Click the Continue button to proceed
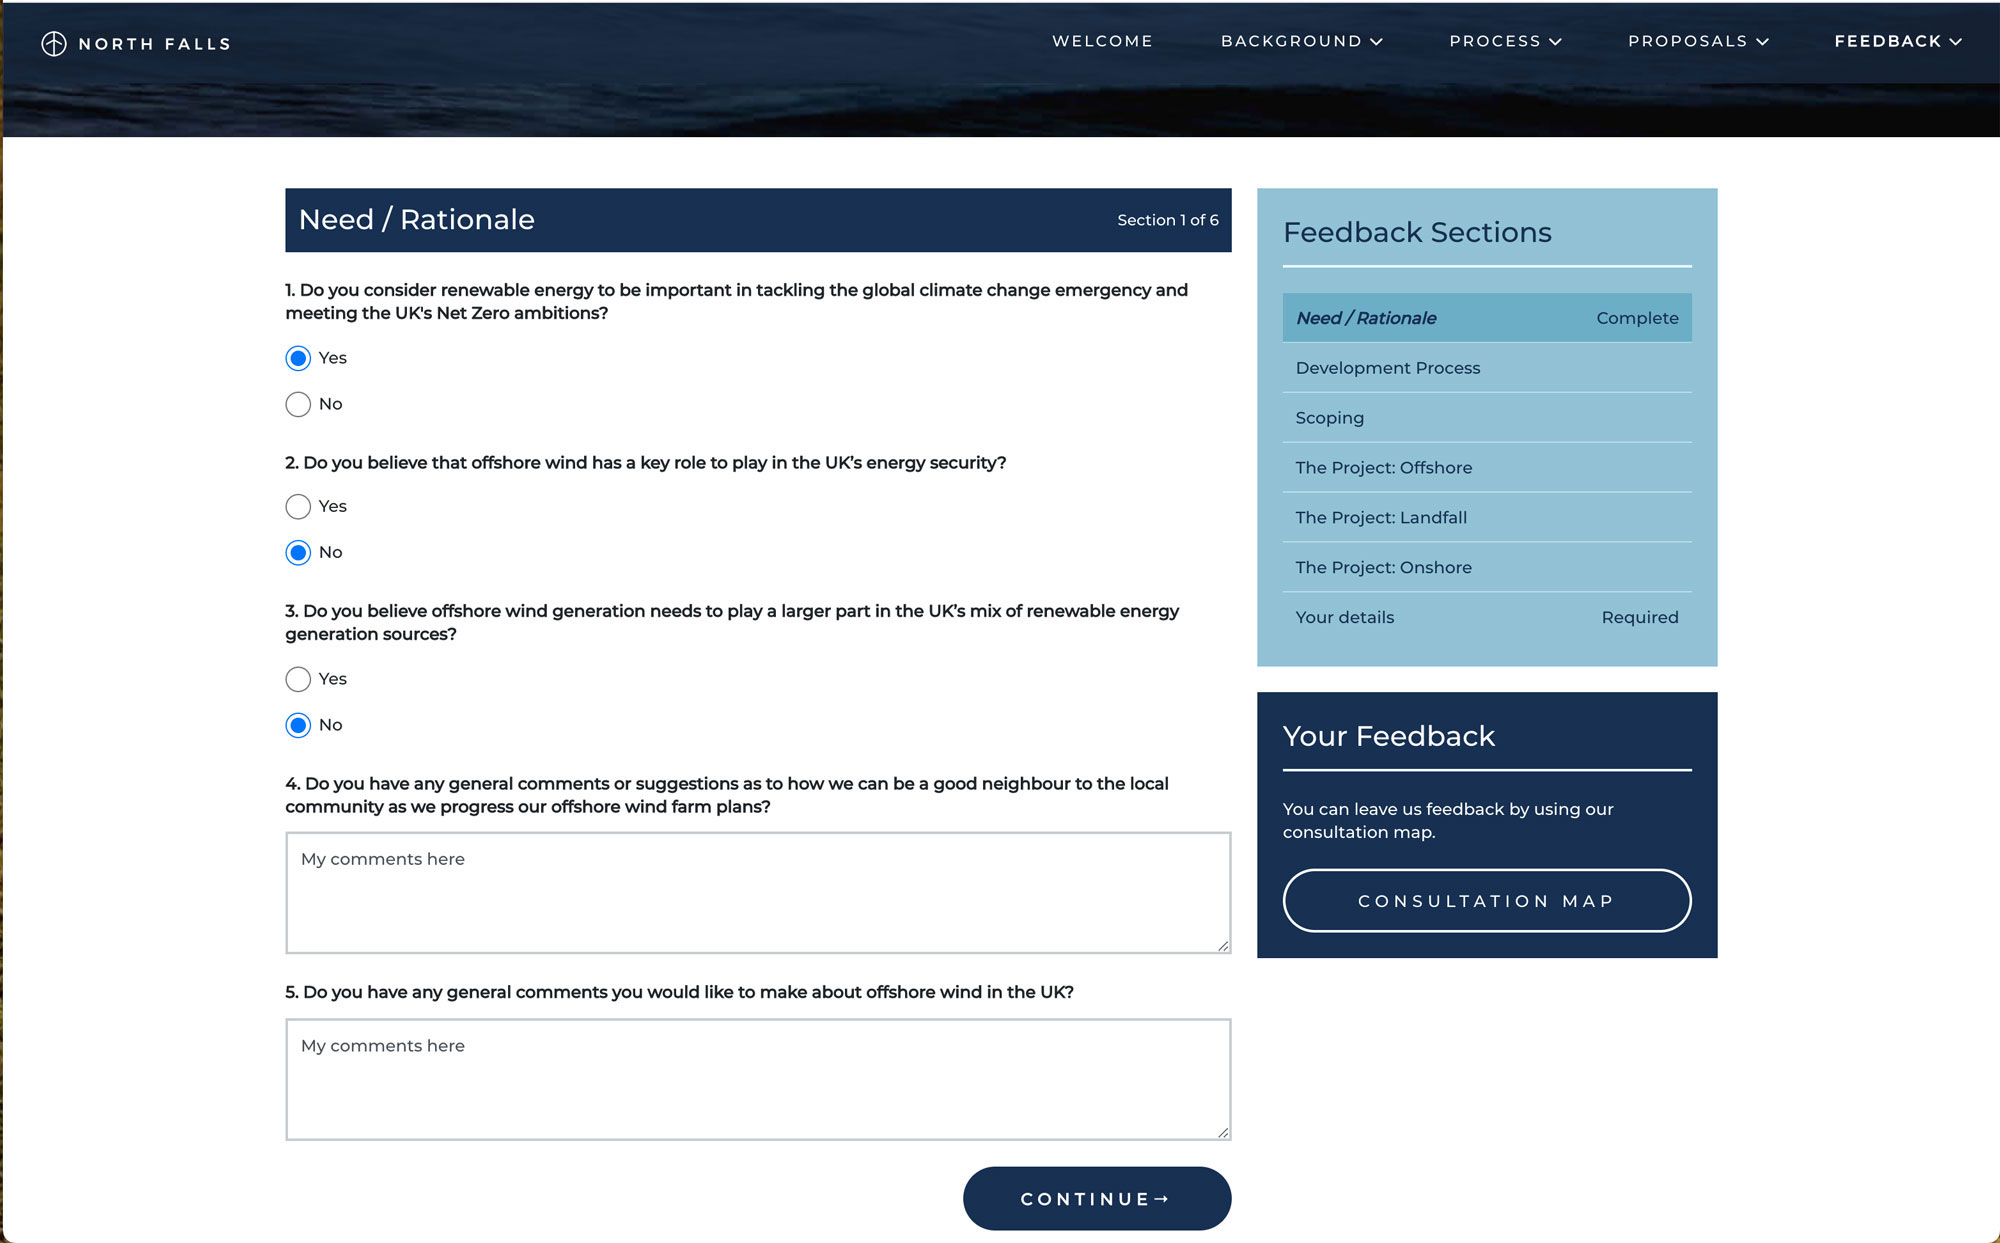The image size is (2000, 1243). pos(1097,1197)
